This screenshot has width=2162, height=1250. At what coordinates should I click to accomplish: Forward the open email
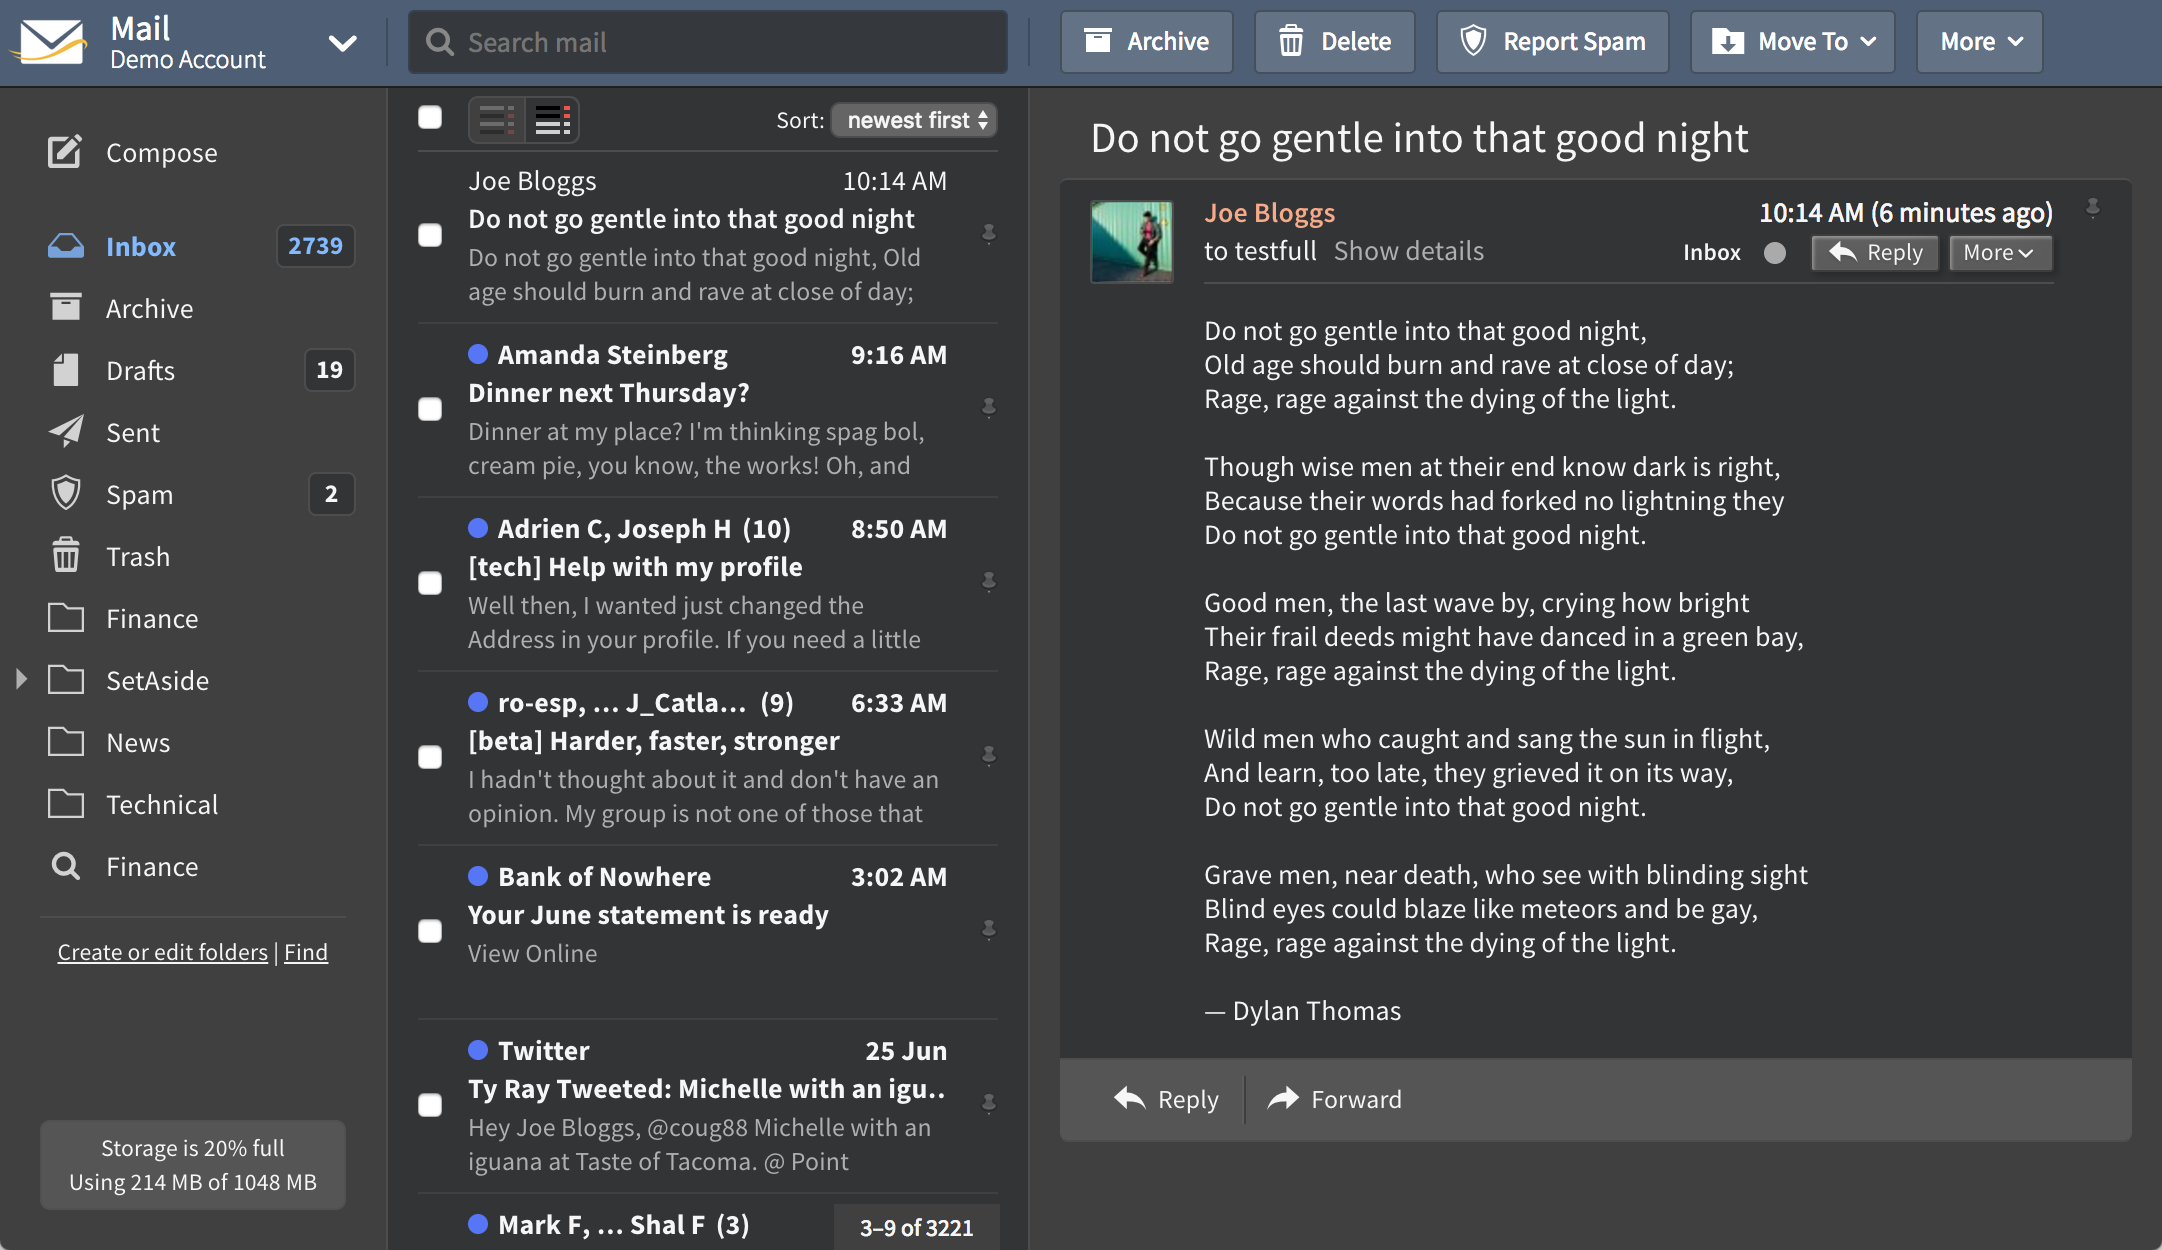tap(1334, 1099)
